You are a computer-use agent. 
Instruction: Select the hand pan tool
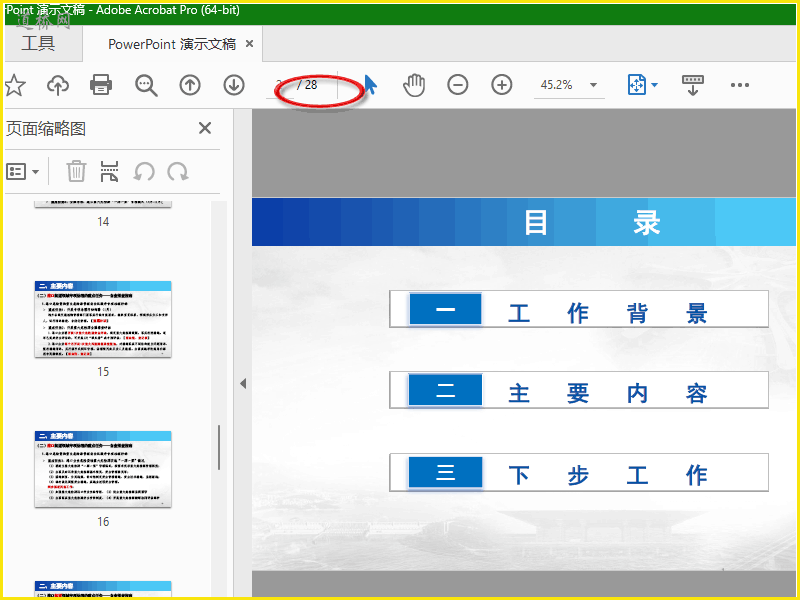pos(414,85)
